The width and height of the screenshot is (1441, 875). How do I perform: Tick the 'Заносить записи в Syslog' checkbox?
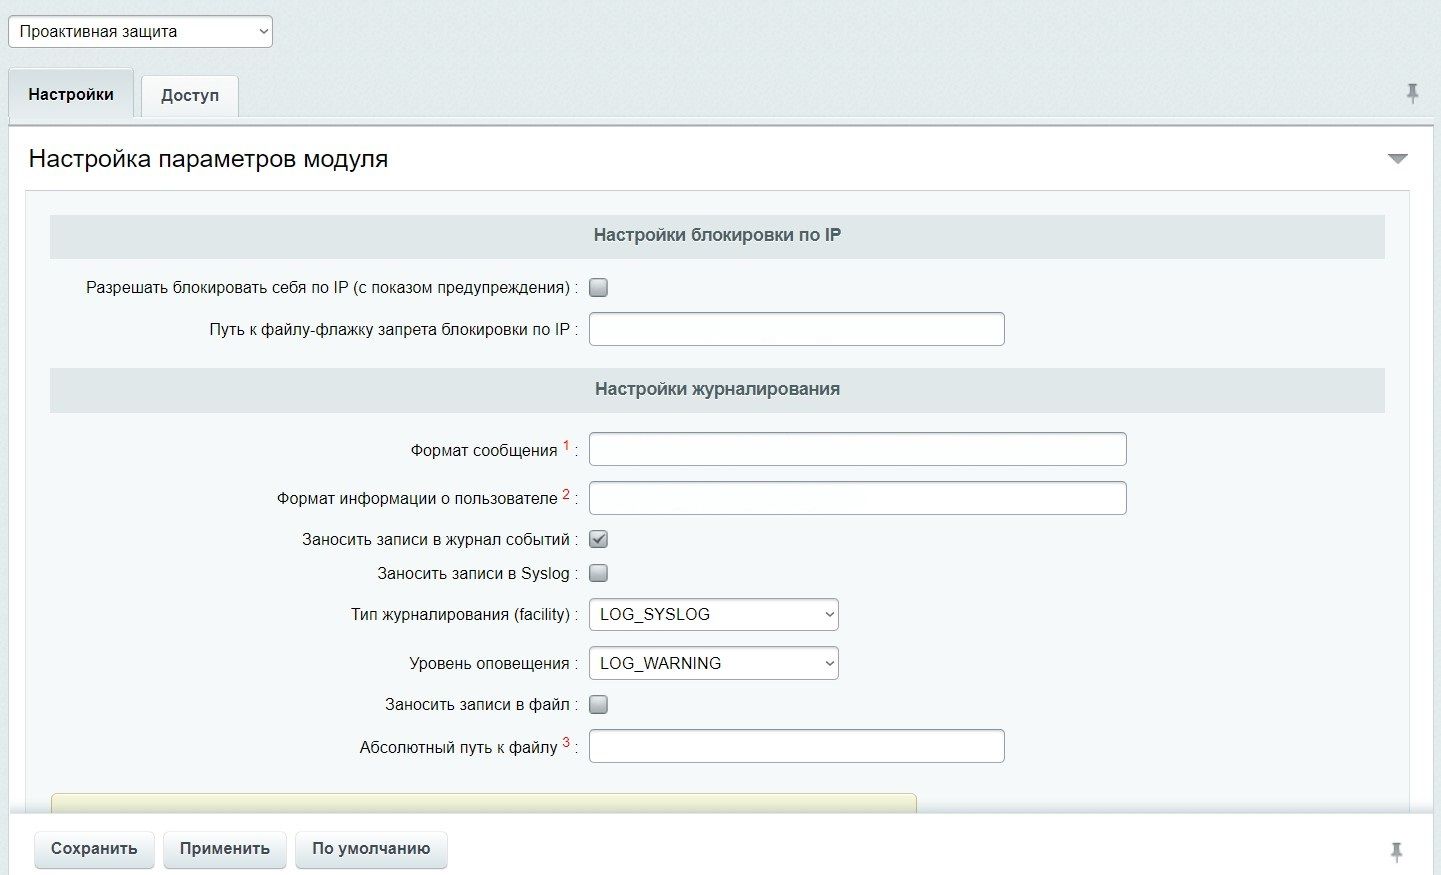coord(598,574)
